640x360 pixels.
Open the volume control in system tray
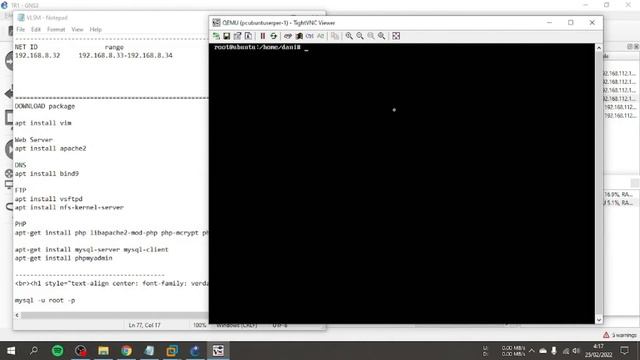tap(576, 351)
